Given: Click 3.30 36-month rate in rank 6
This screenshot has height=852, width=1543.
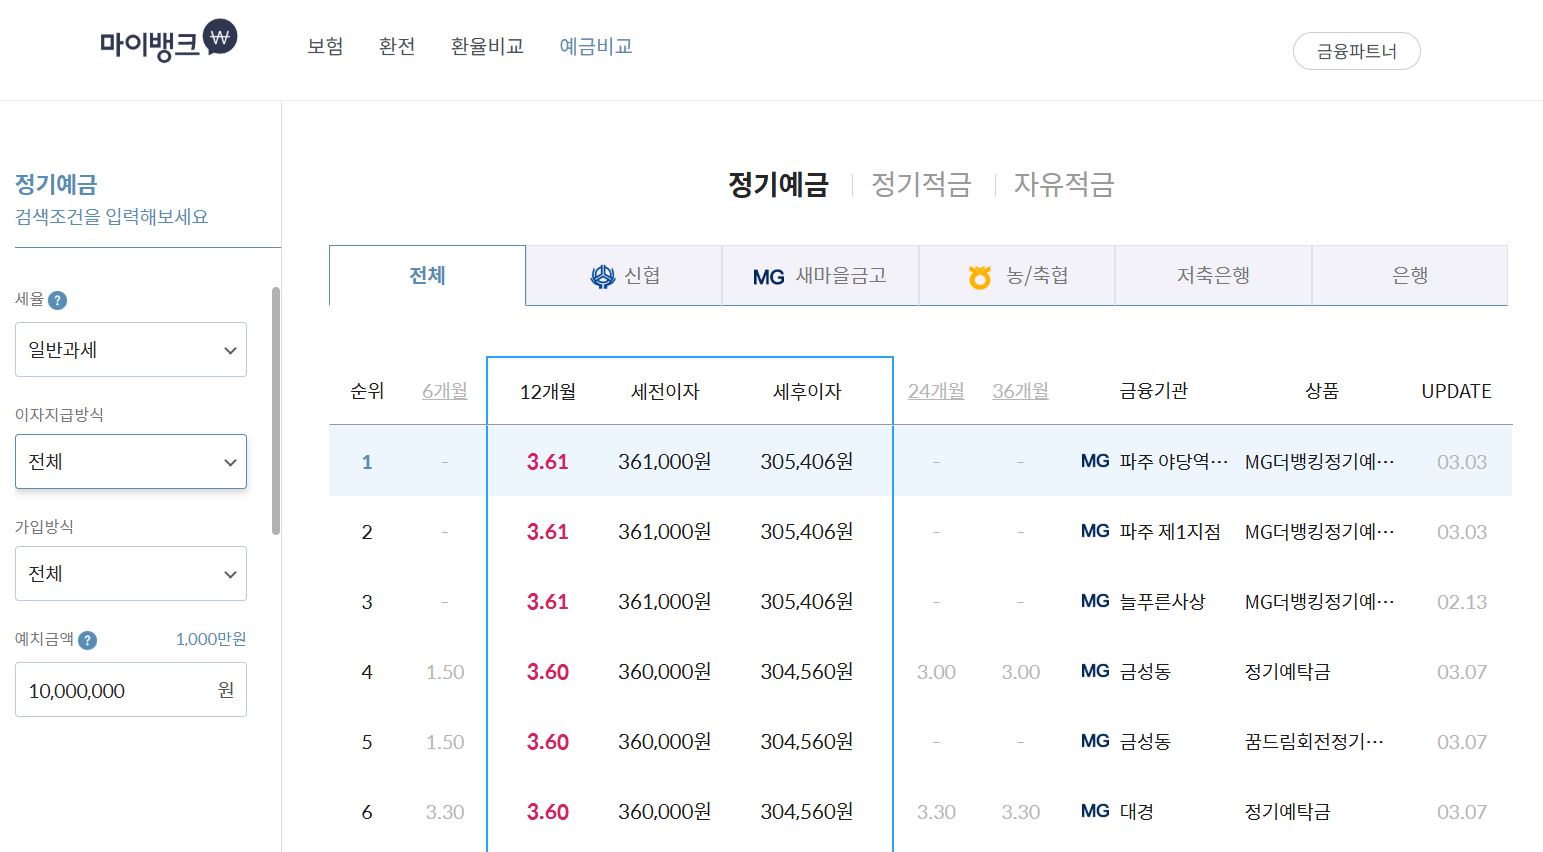Looking at the screenshot, I should pyautogui.click(x=1020, y=811).
